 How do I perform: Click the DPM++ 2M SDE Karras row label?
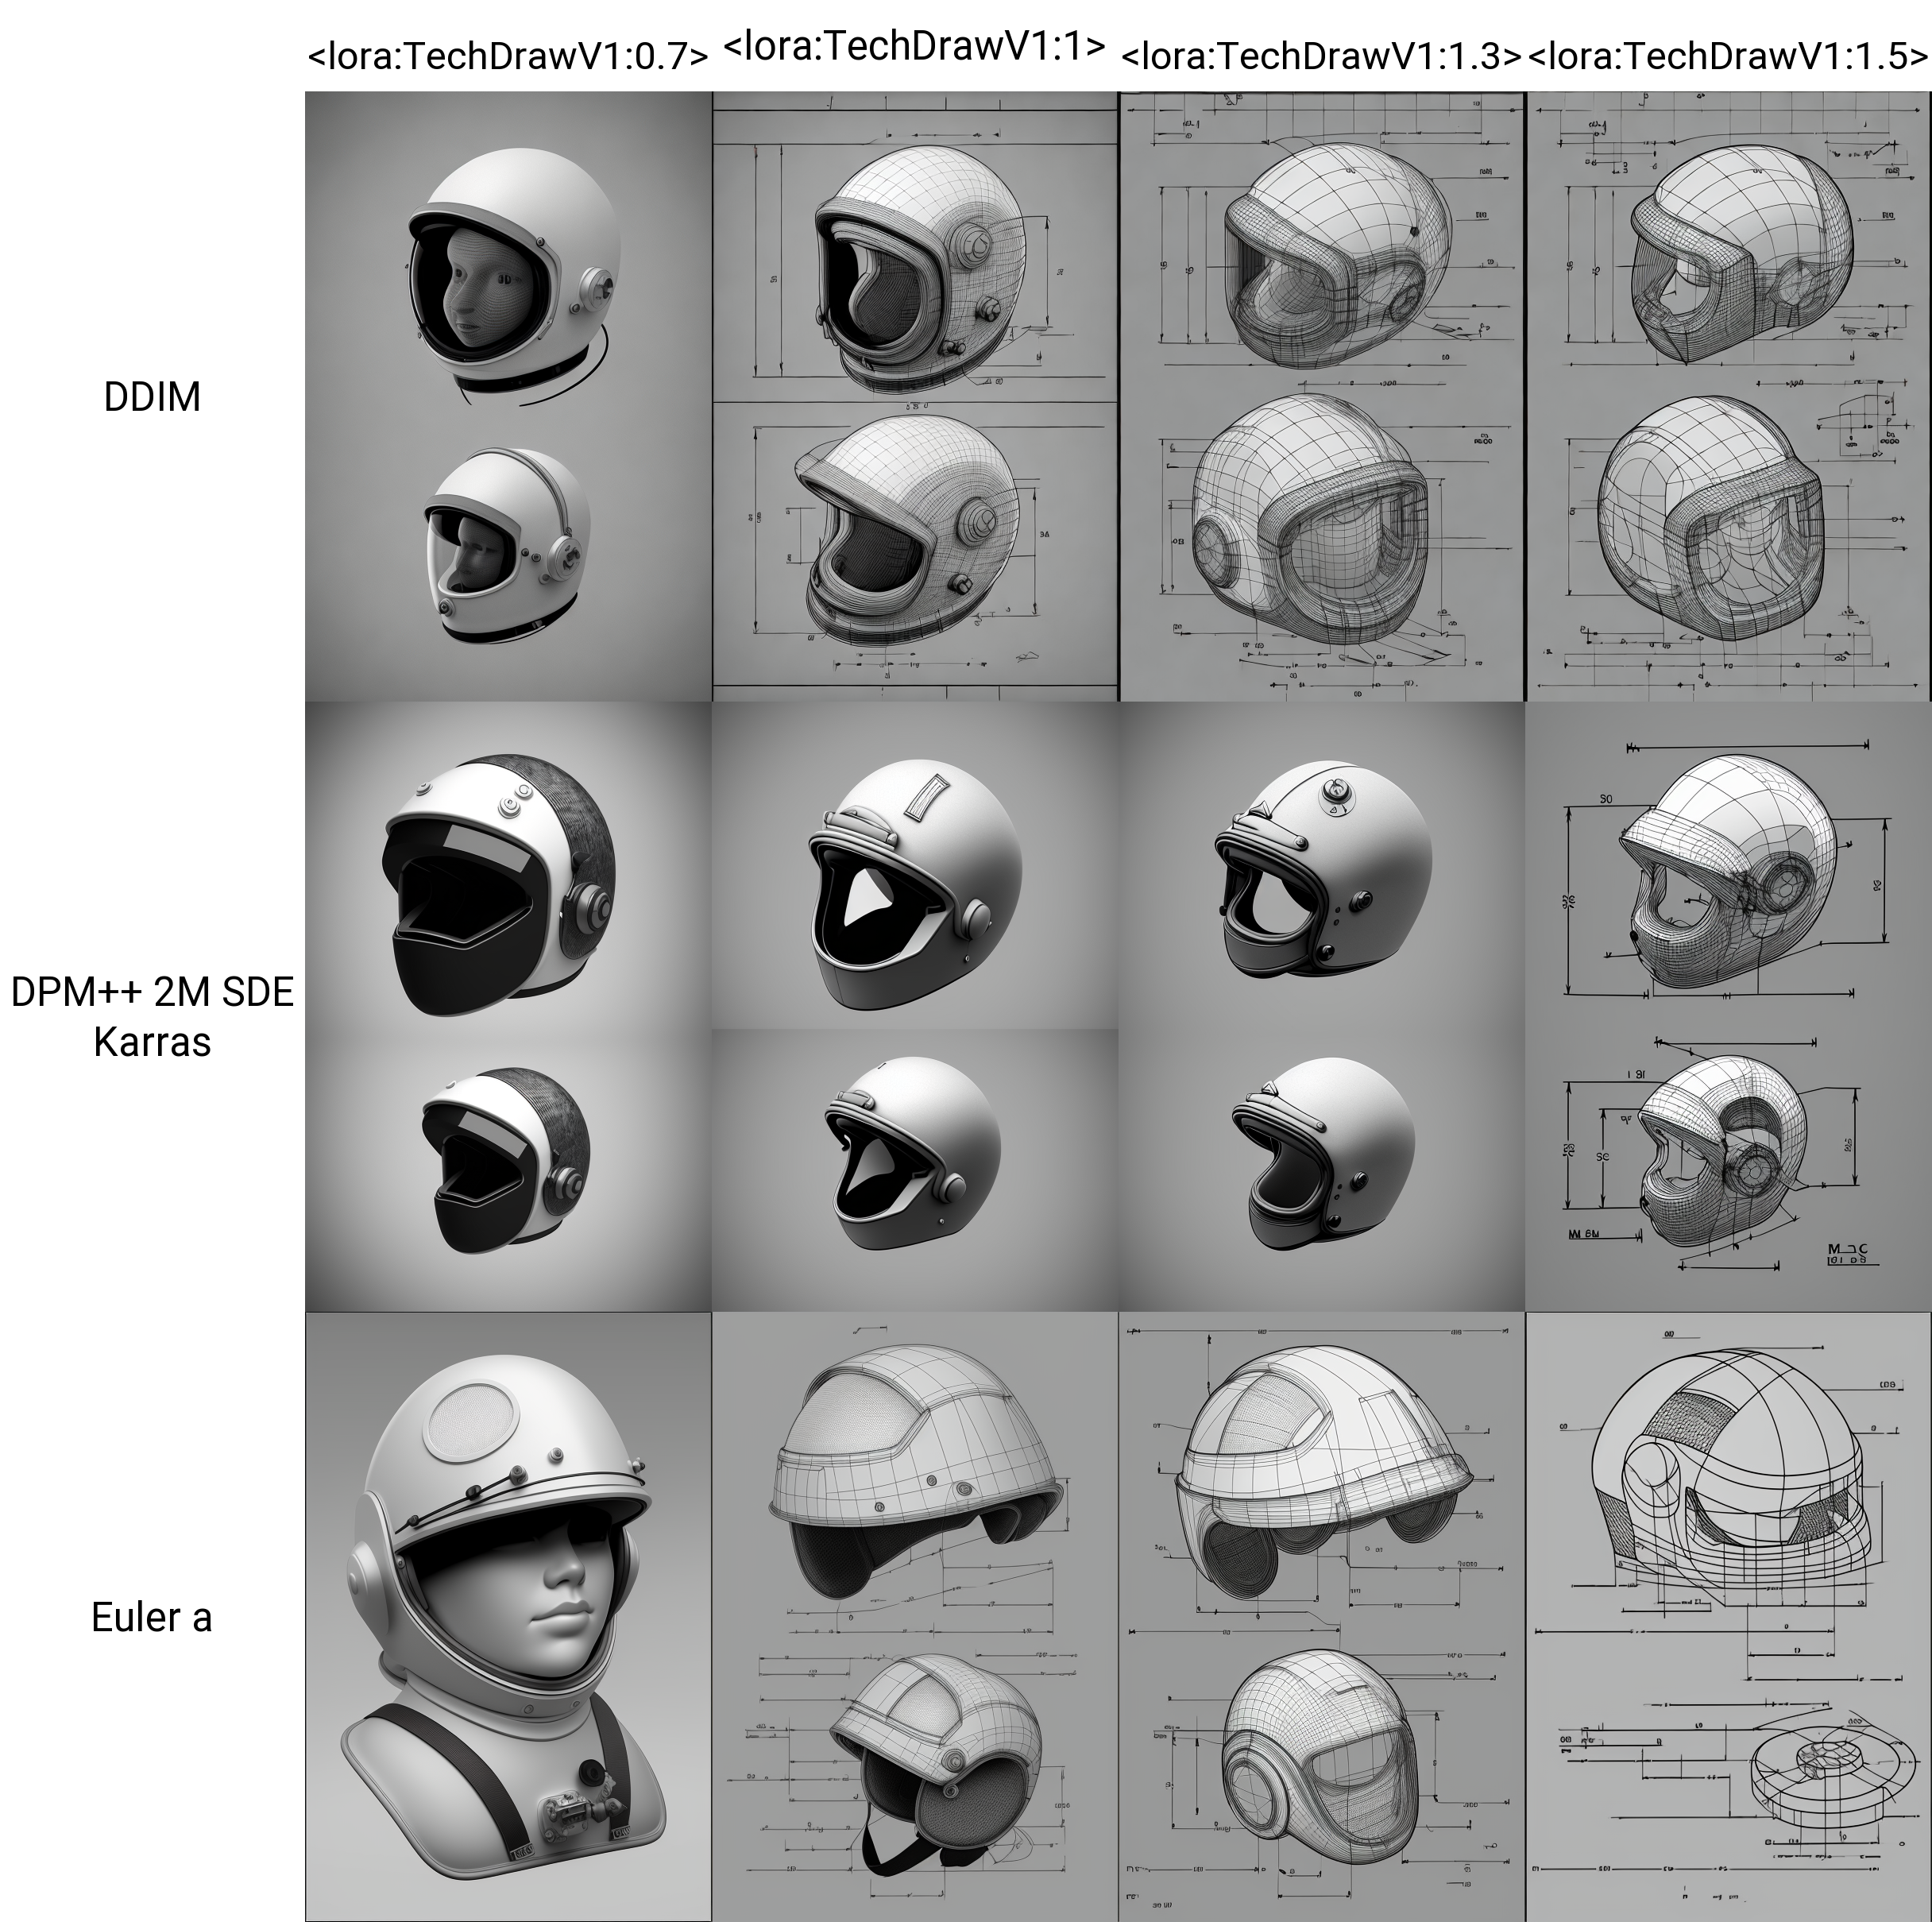152,1016
